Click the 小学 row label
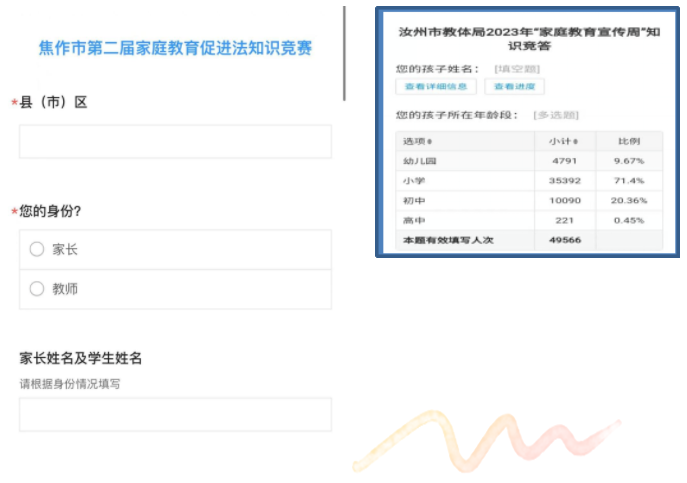The width and height of the screenshot is (687, 483). (x=414, y=181)
